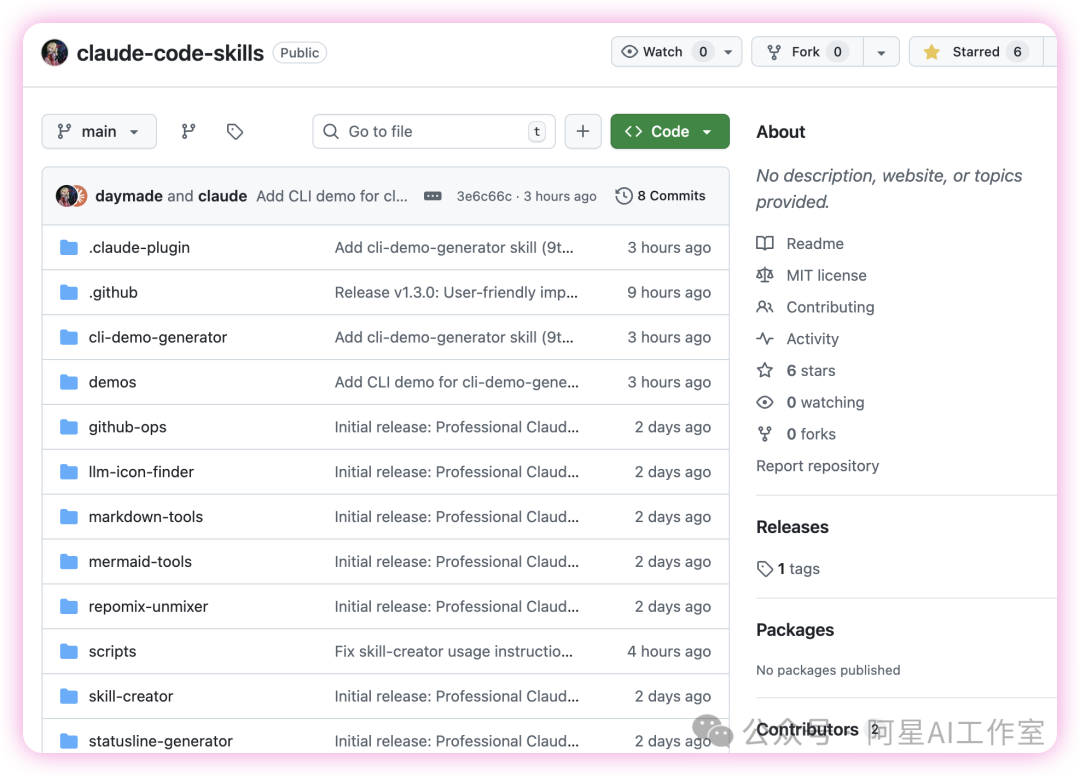Open the Contributing link

click(x=830, y=306)
